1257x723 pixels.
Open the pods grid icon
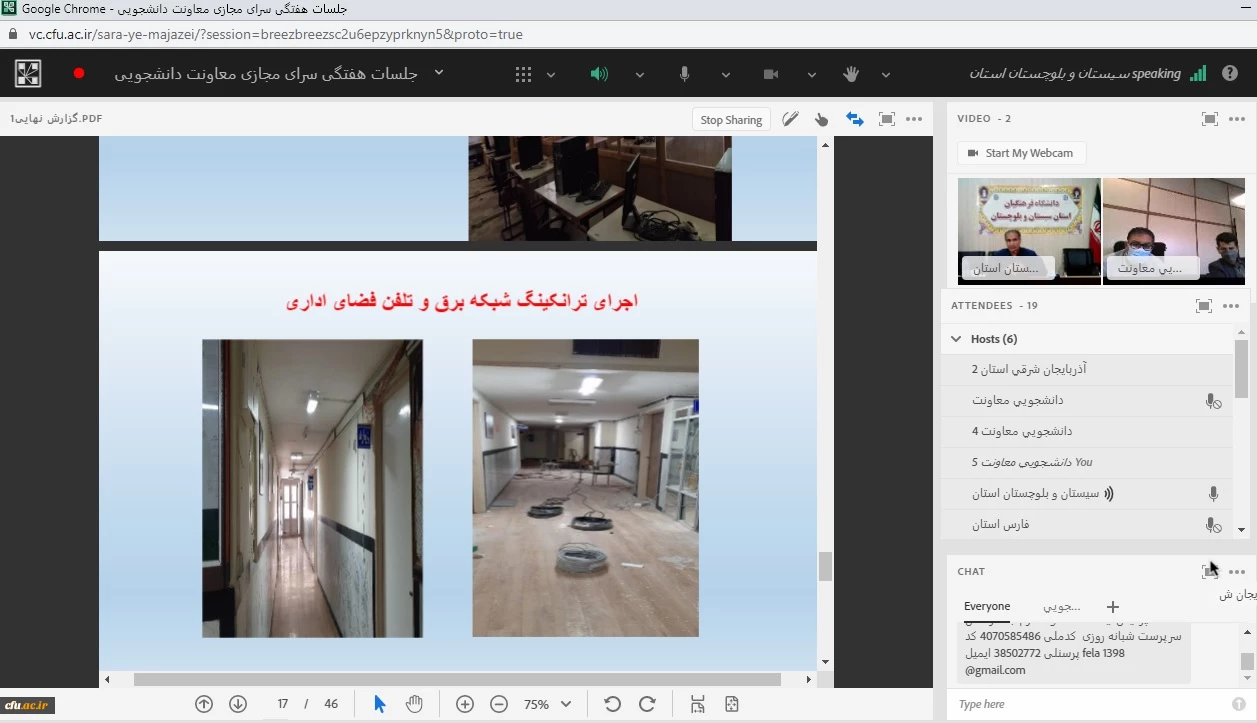click(523, 74)
